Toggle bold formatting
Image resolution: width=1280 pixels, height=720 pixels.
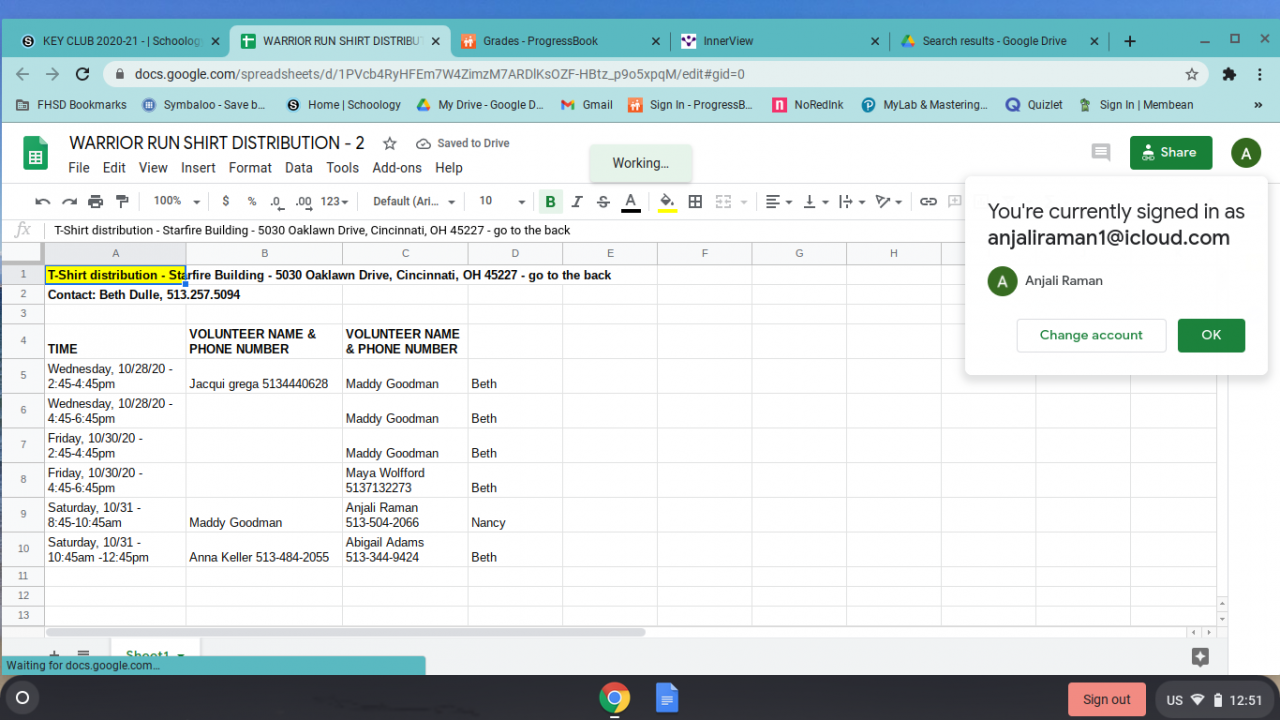pos(550,201)
